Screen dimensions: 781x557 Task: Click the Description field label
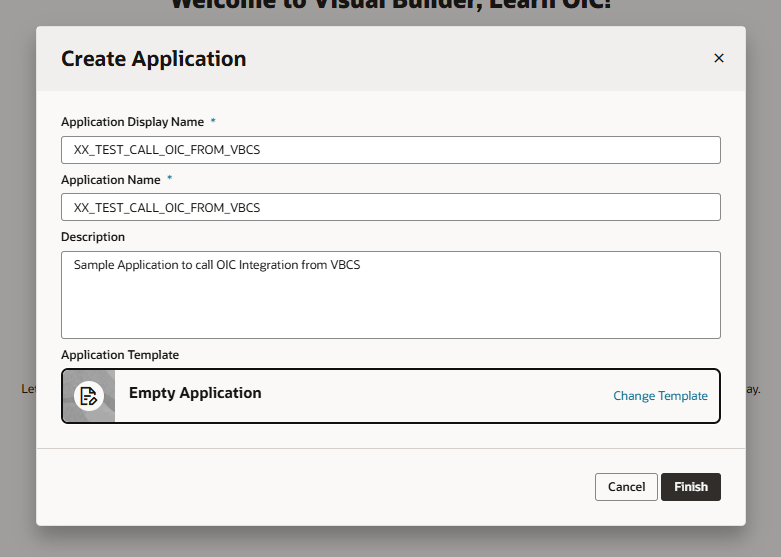[93, 237]
